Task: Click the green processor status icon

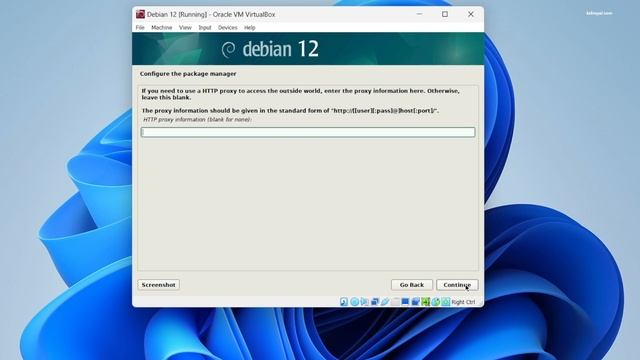Action: click(x=425, y=302)
